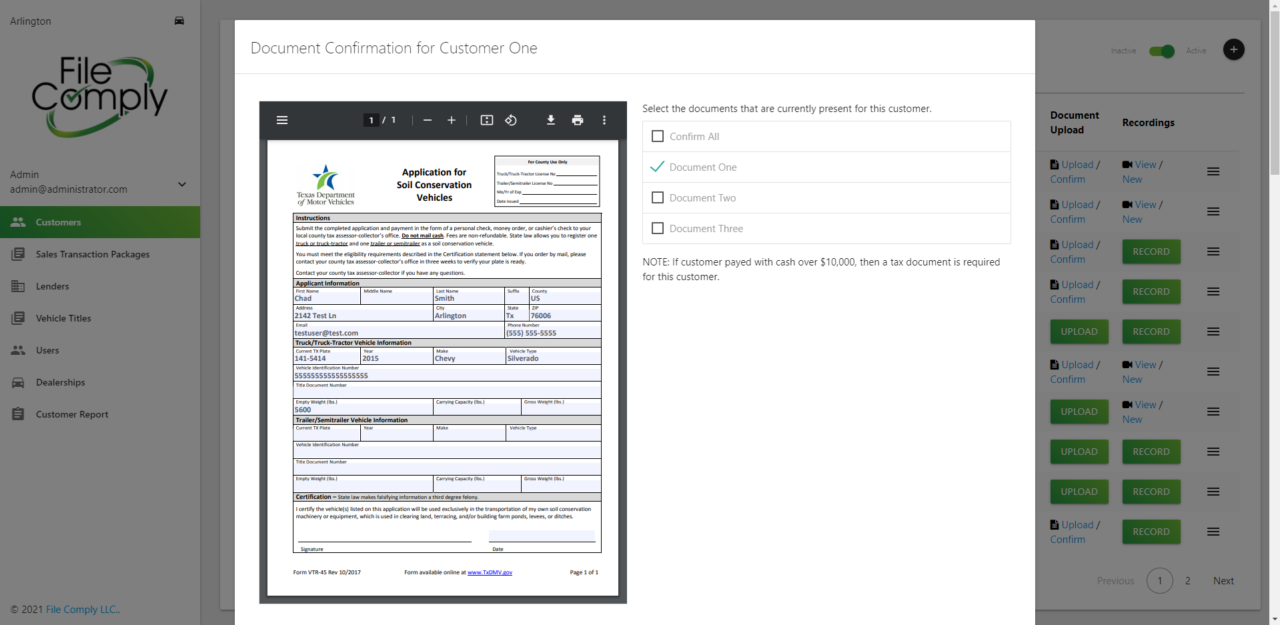
Task: Click the First Name field containing Chad
Action: point(327,298)
